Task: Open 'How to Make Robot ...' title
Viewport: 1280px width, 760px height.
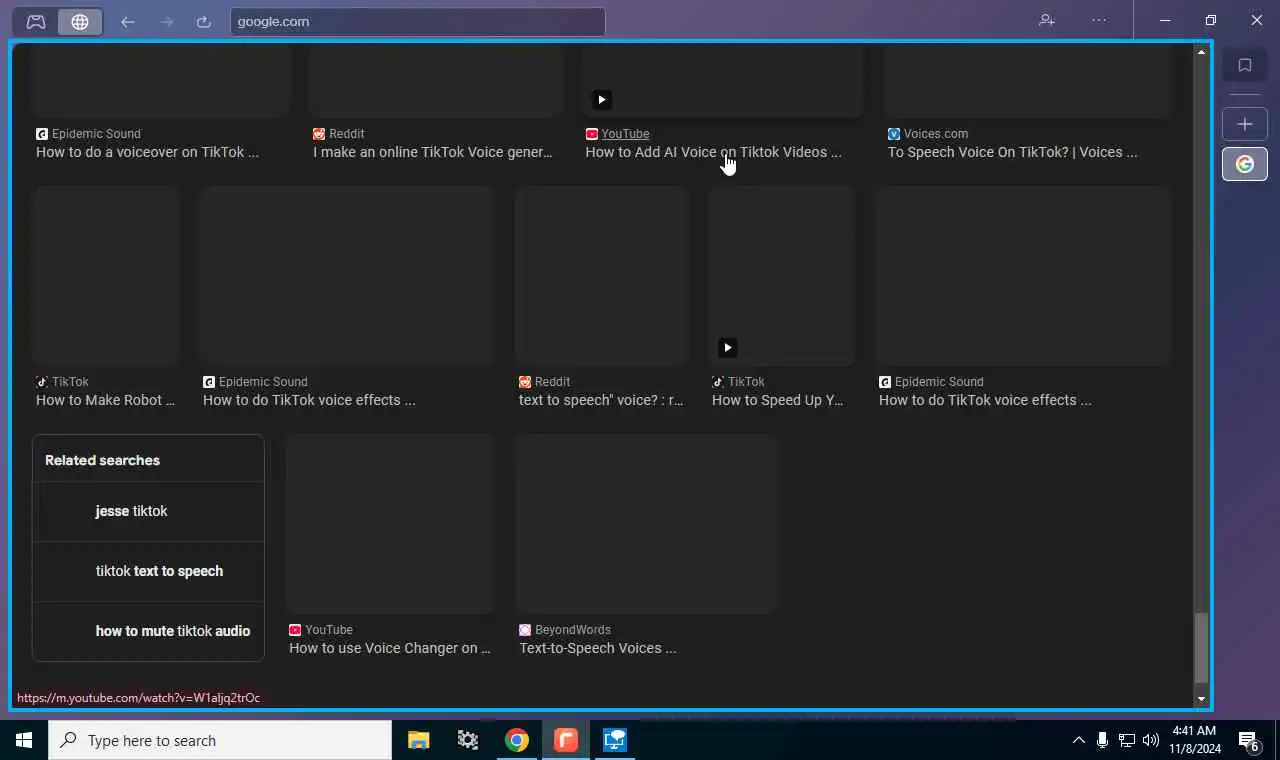Action: (x=105, y=400)
